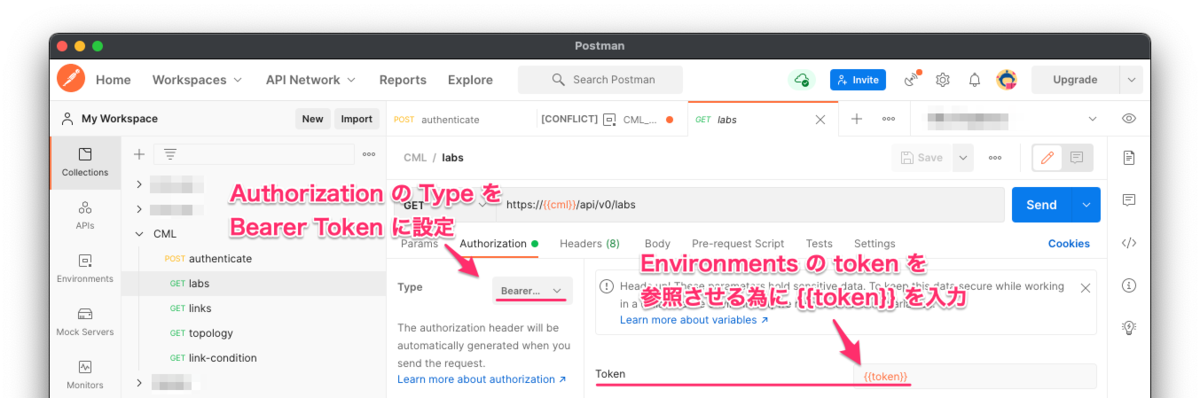Screen dimensions: 1200x398
Task: Open a new request tab with plus
Action: [857, 119]
